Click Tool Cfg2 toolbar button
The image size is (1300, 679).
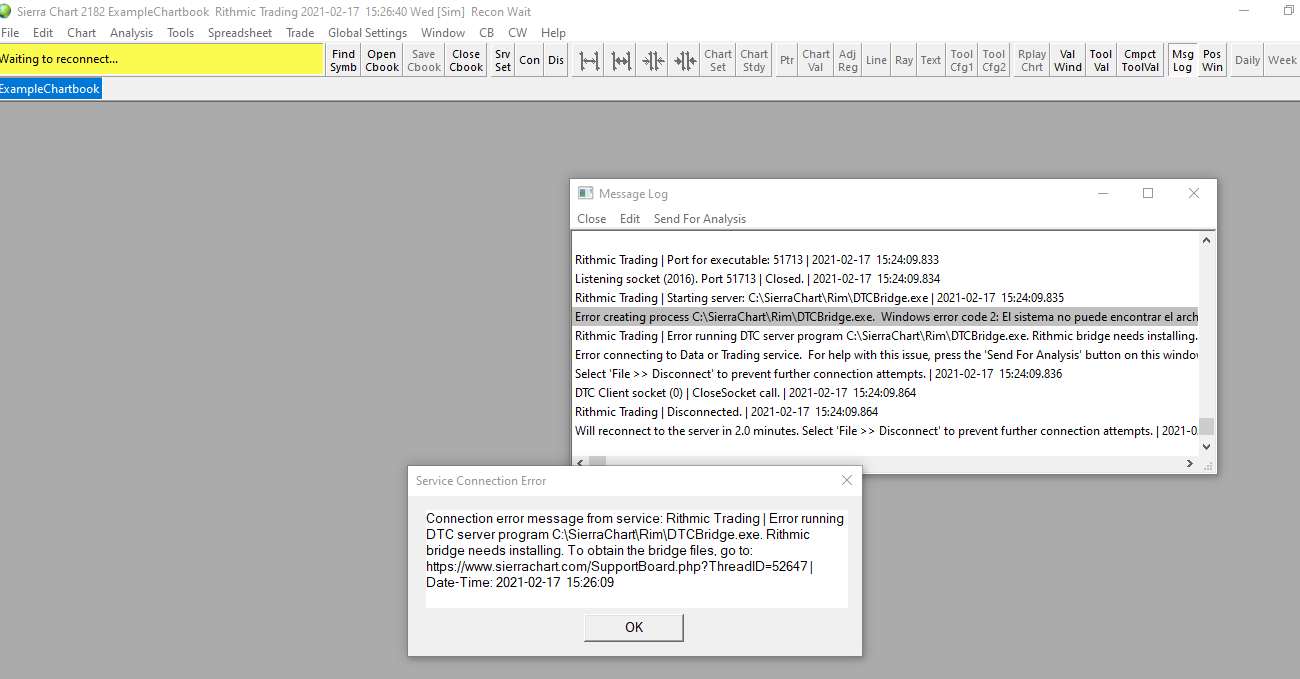coord(994,60)
